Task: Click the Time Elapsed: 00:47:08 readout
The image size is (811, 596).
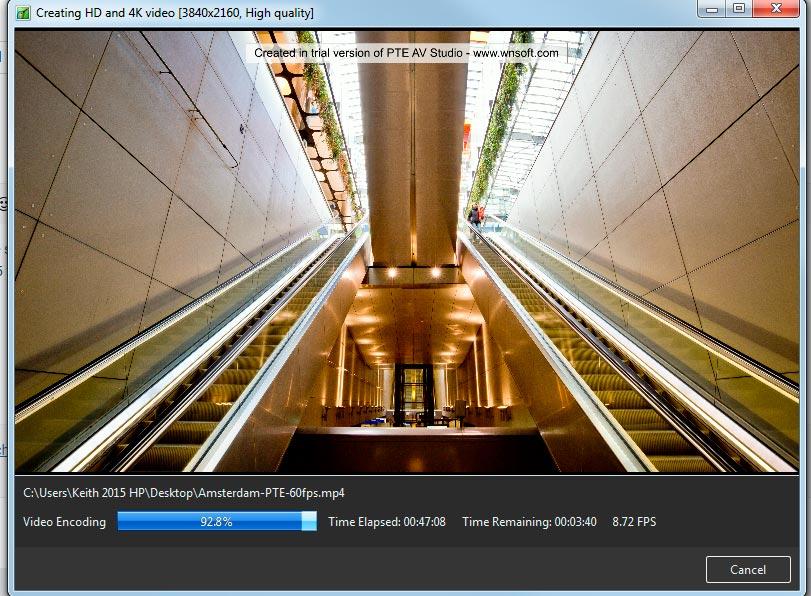Action: click(387, 522)
